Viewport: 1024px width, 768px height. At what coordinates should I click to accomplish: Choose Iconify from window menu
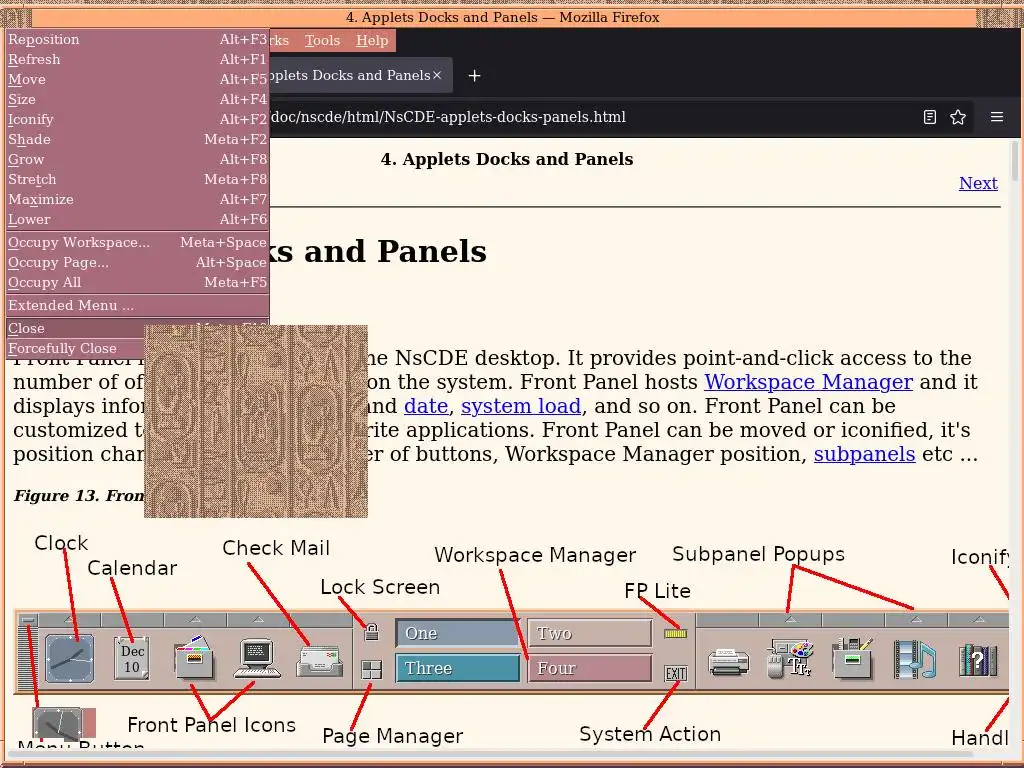[137, 120]
